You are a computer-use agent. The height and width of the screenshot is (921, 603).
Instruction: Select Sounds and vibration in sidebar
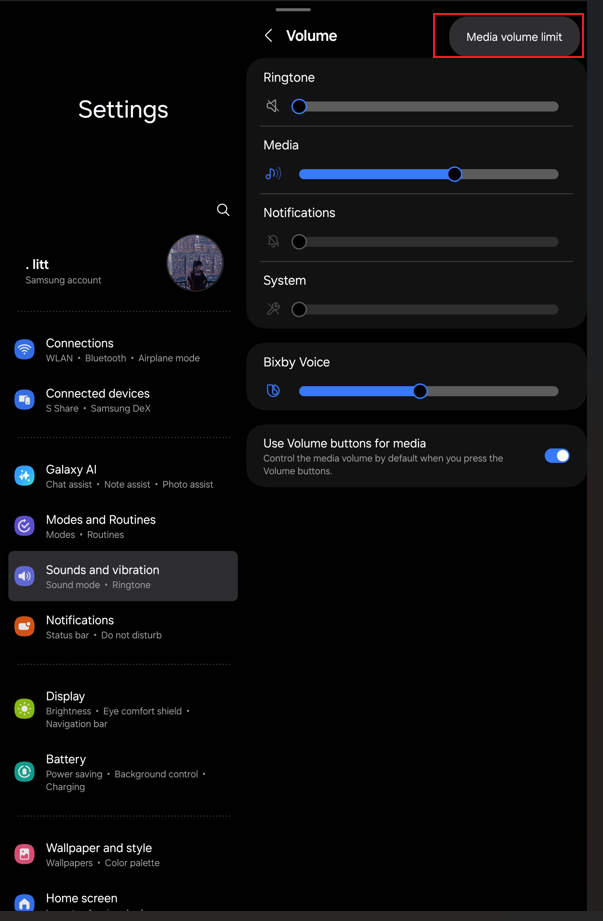(x=123, y=576)
